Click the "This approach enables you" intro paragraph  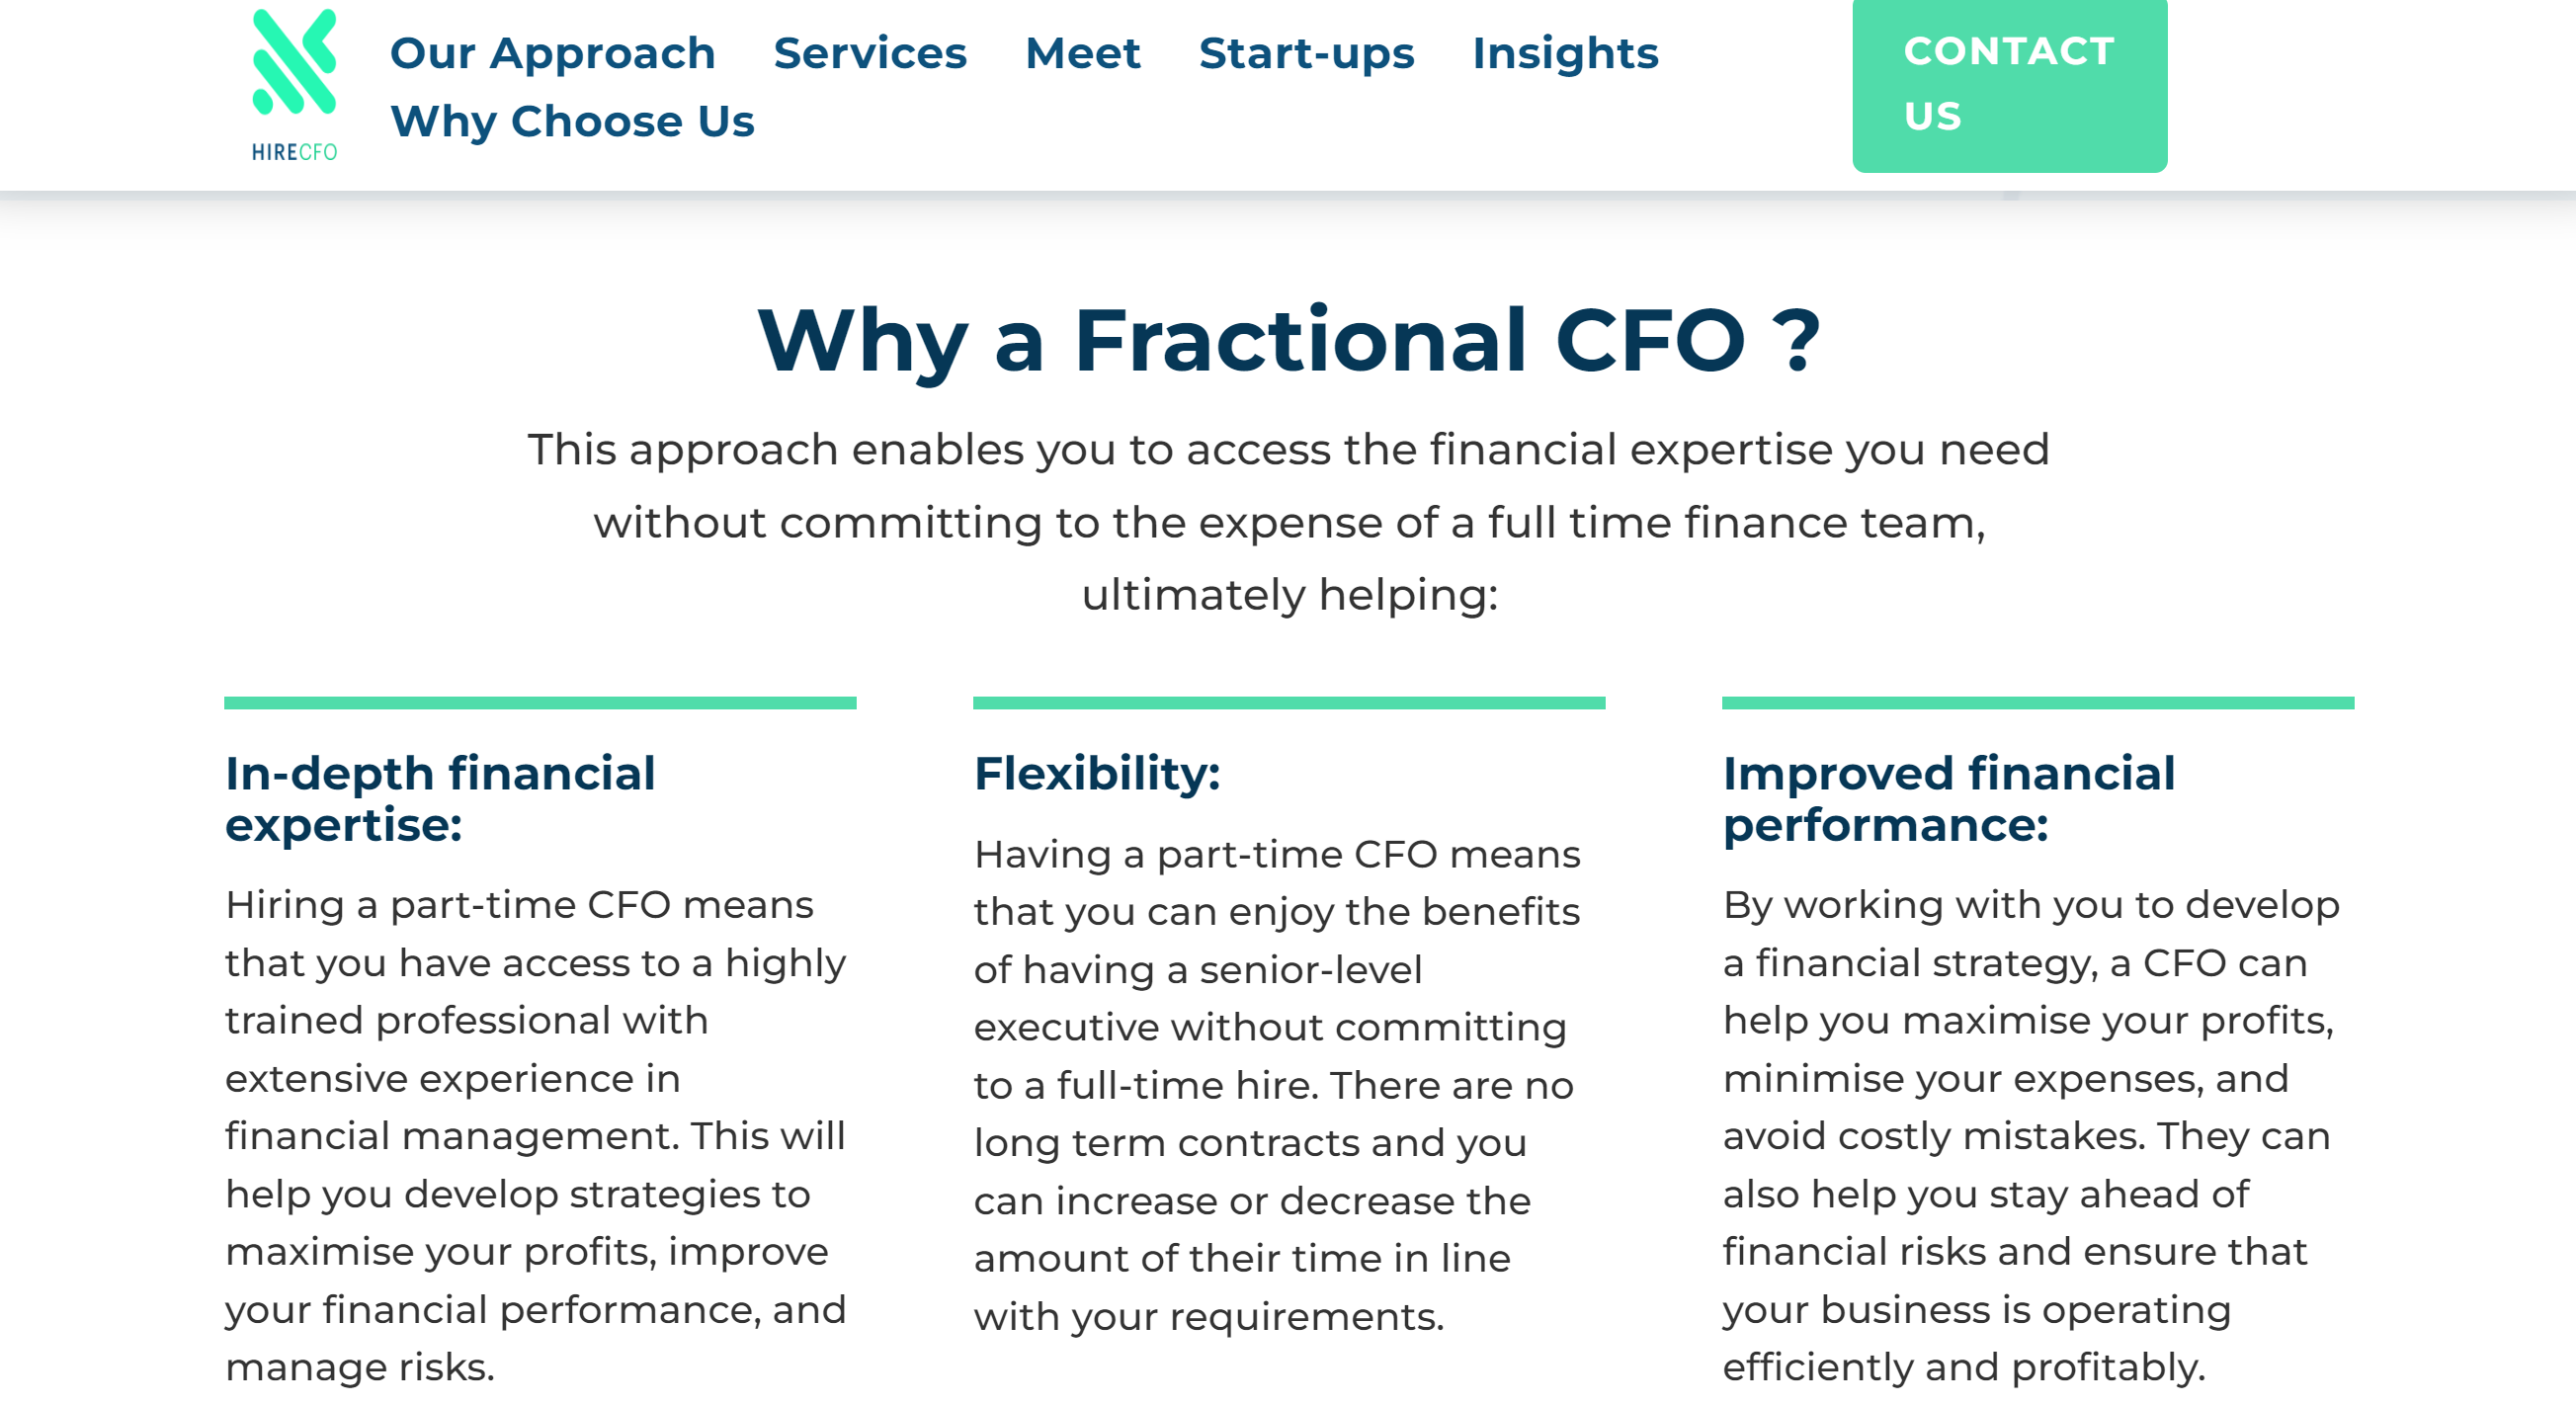[1288, 522]
